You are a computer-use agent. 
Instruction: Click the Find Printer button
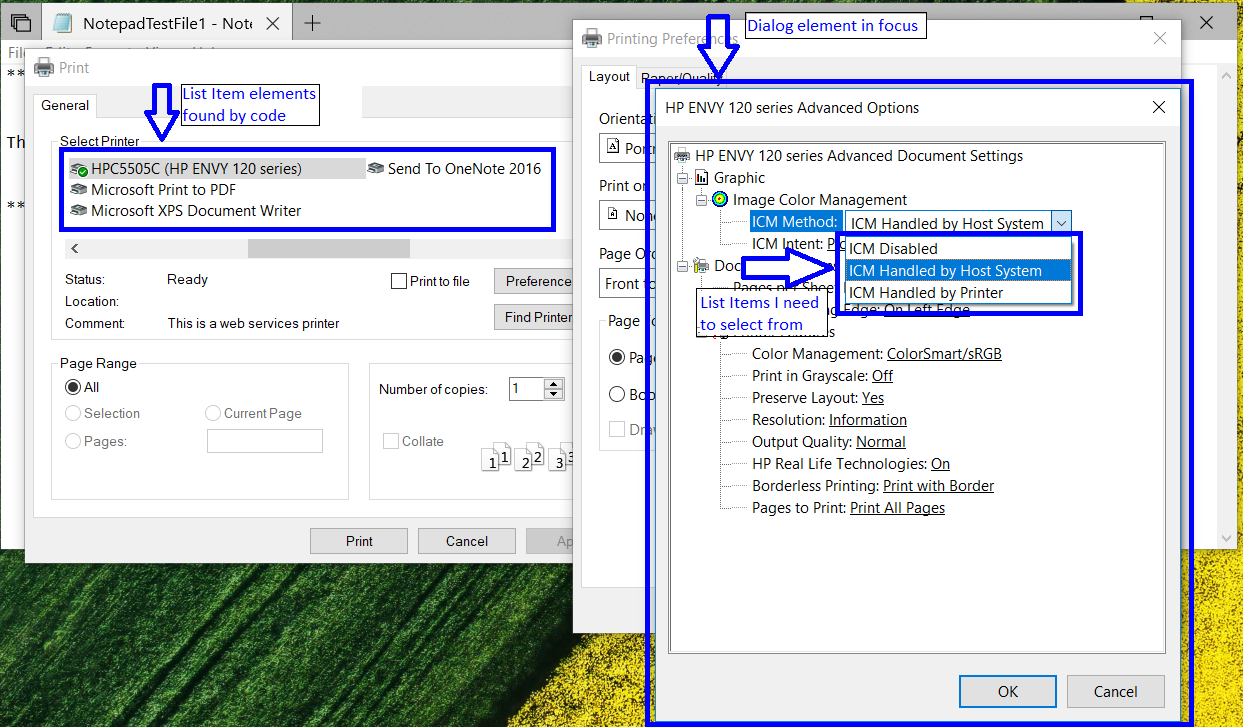pyautogui.click(x=535, y=317)
